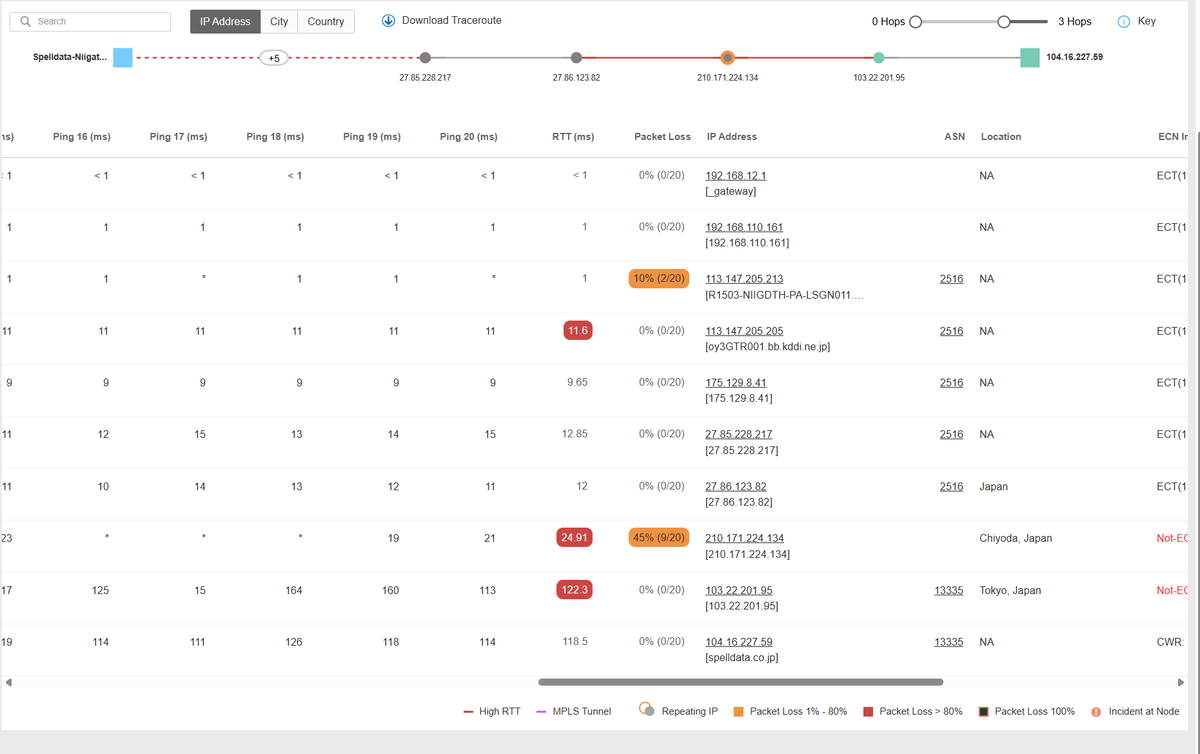Open IP address 192.168.110.161 link

coord(744,227)
